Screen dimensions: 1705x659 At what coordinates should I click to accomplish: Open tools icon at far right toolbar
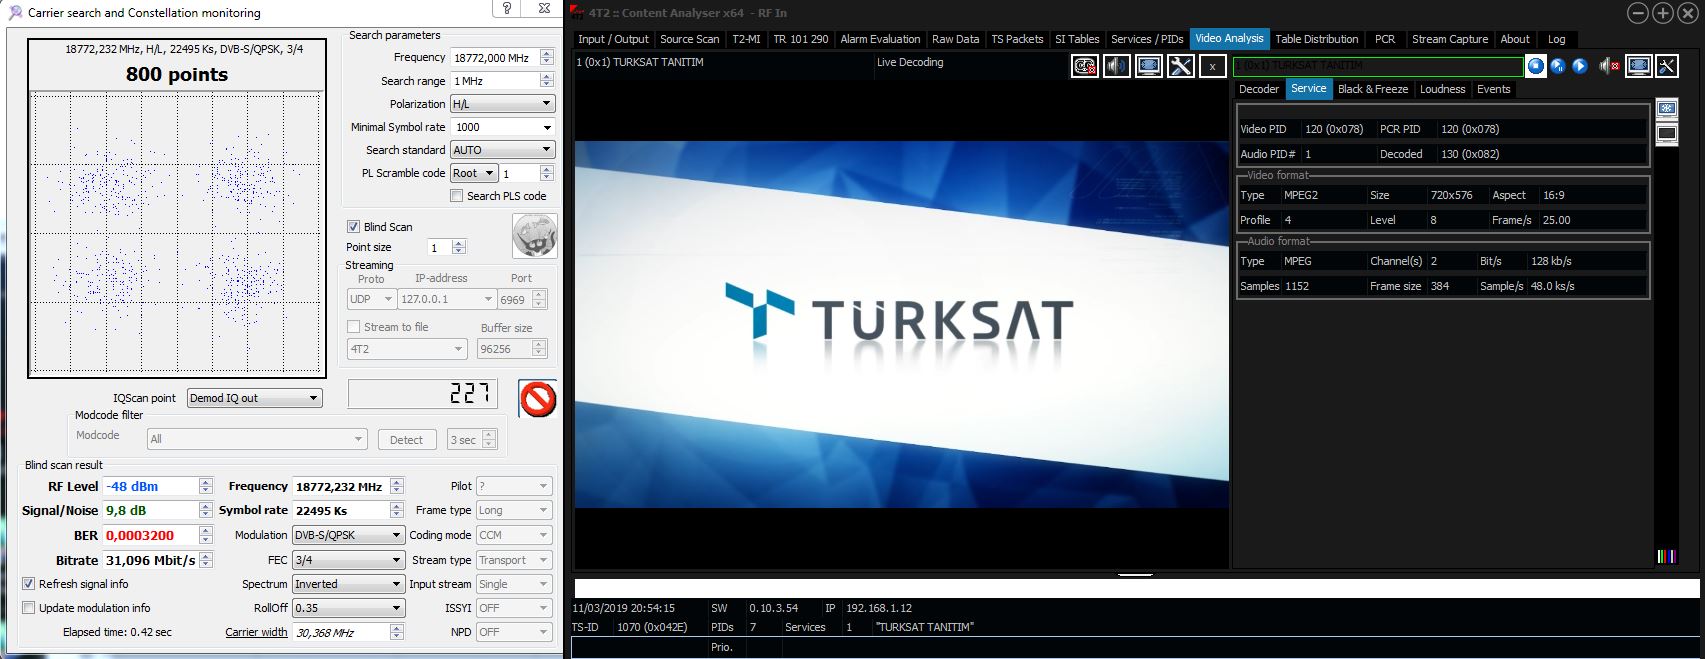pyautogui.click(x=1667, y=66)
